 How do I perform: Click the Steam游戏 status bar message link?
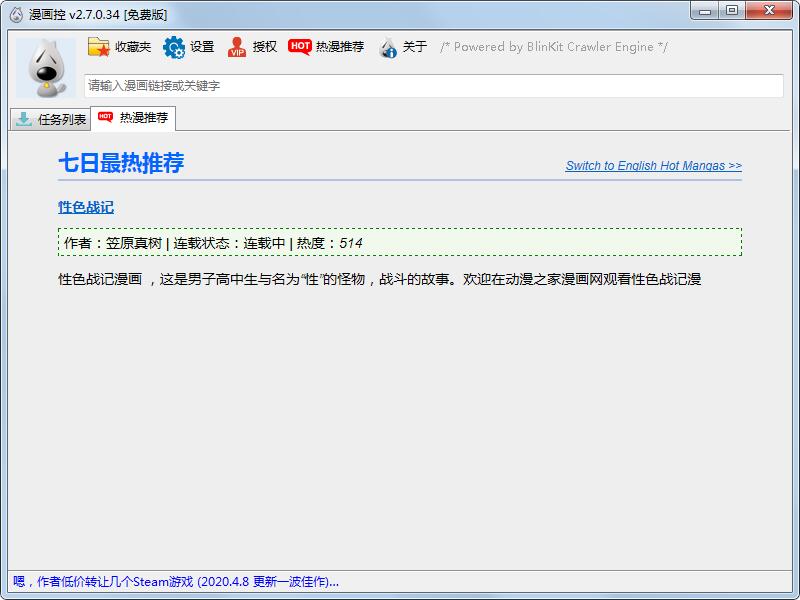tap(176, 581)
